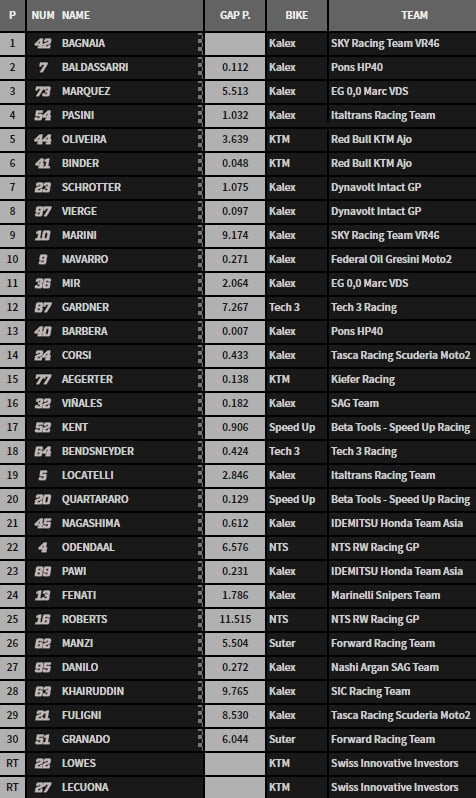Sort by TEAM column header
Screen dimensions: 476x798
414,15
